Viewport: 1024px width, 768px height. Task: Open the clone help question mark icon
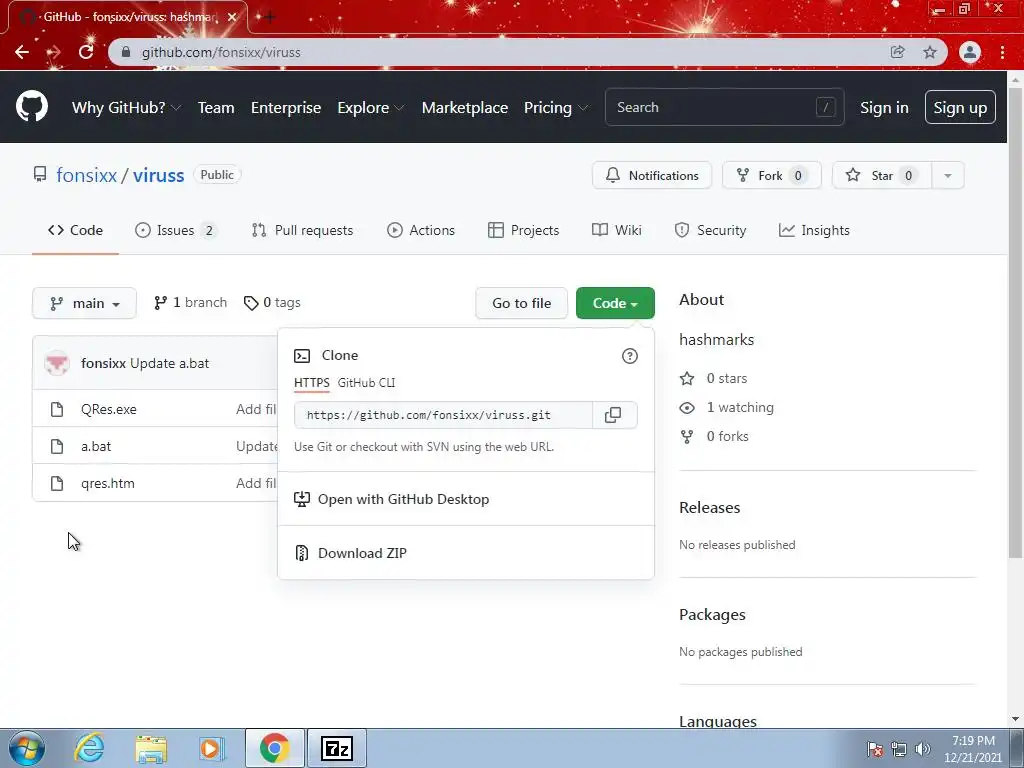[630, 356]
